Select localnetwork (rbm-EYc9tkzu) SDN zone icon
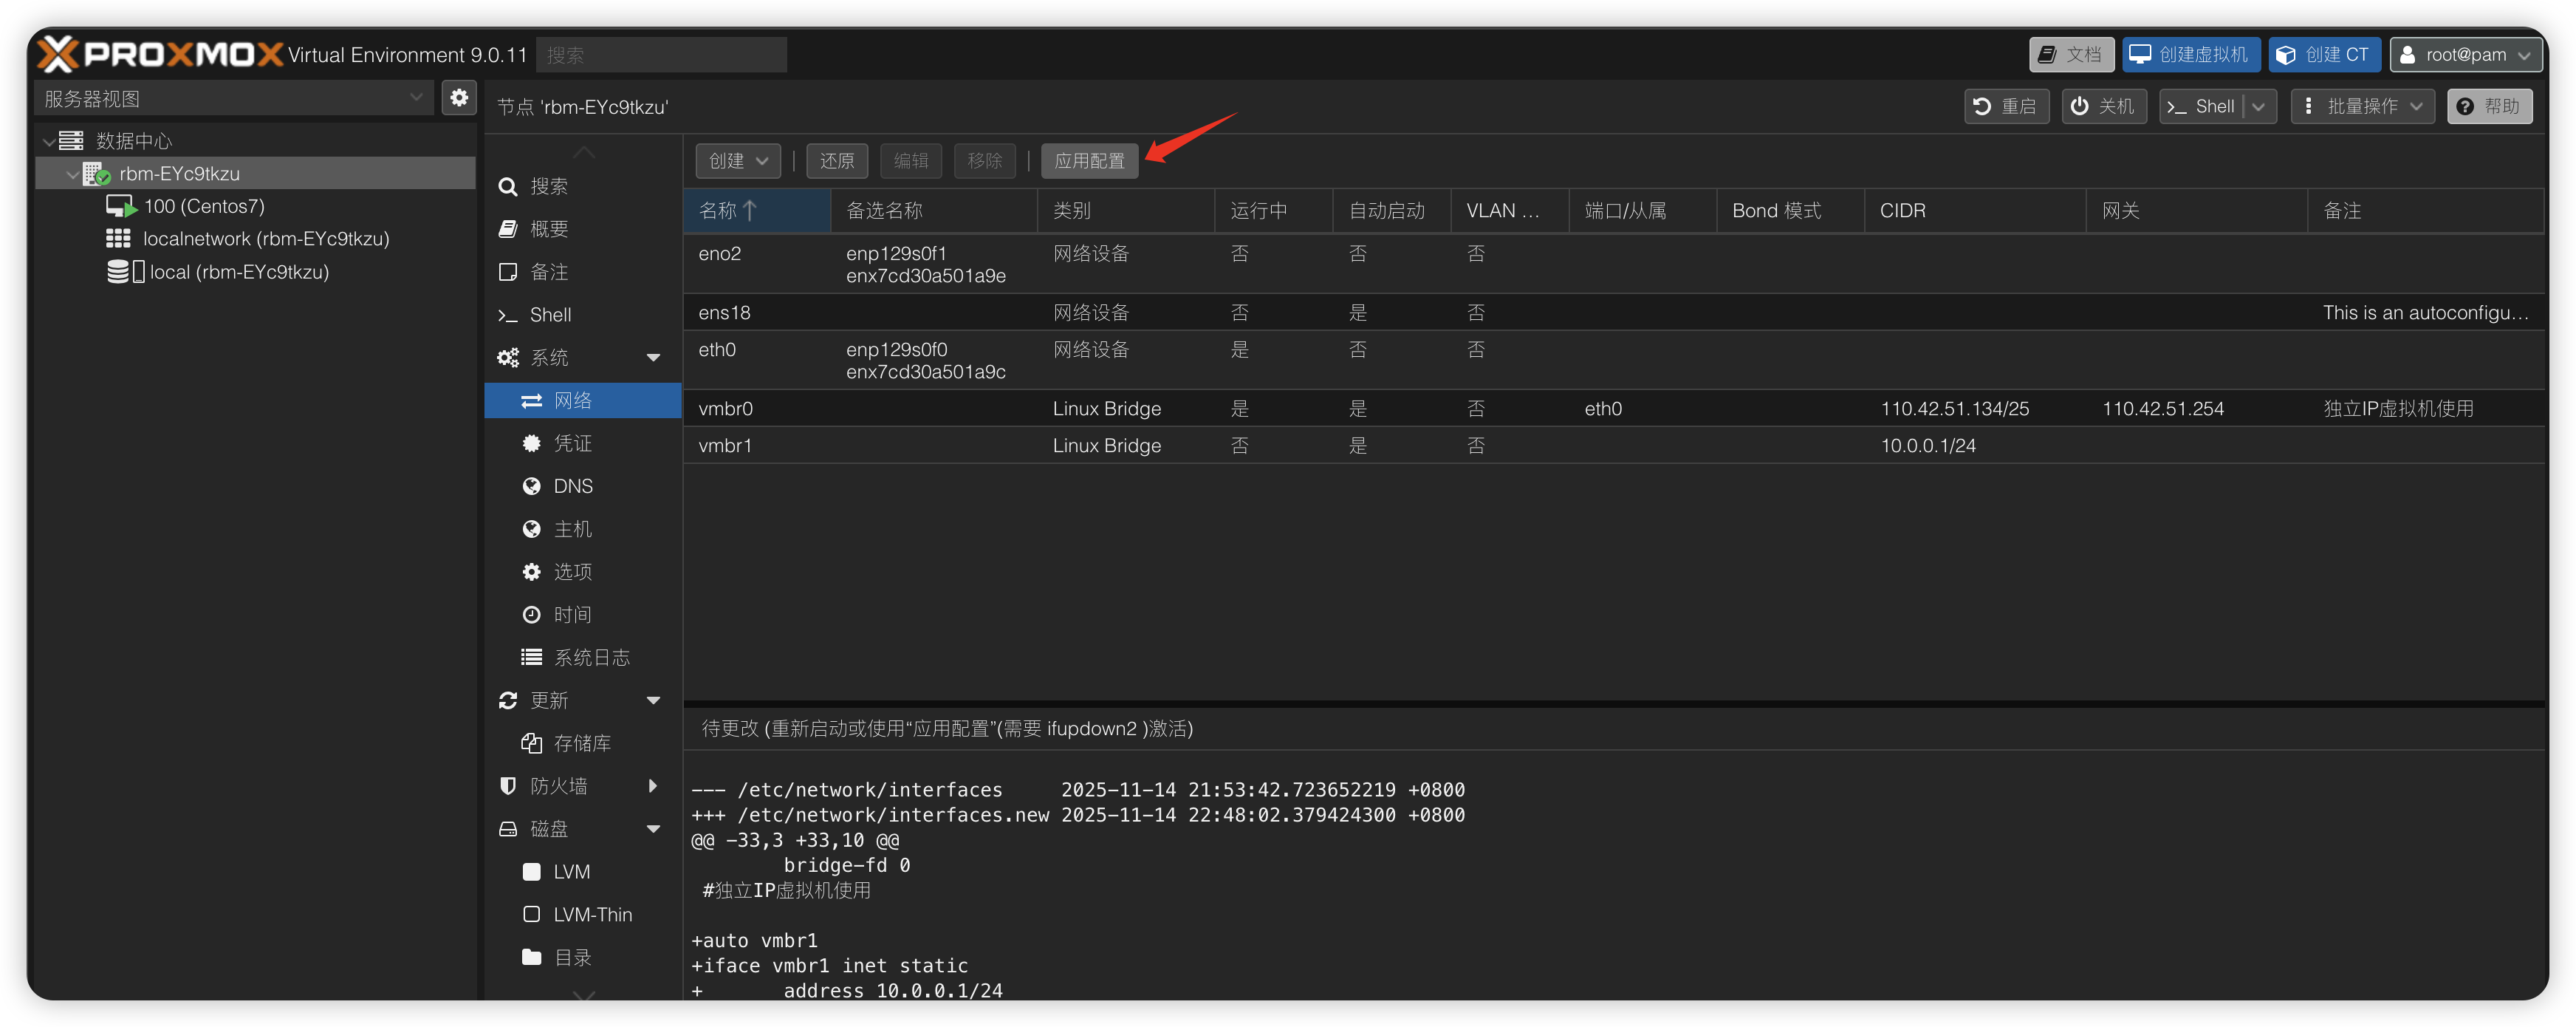This screenshot has height=1027, width=2576. [118, 238]
